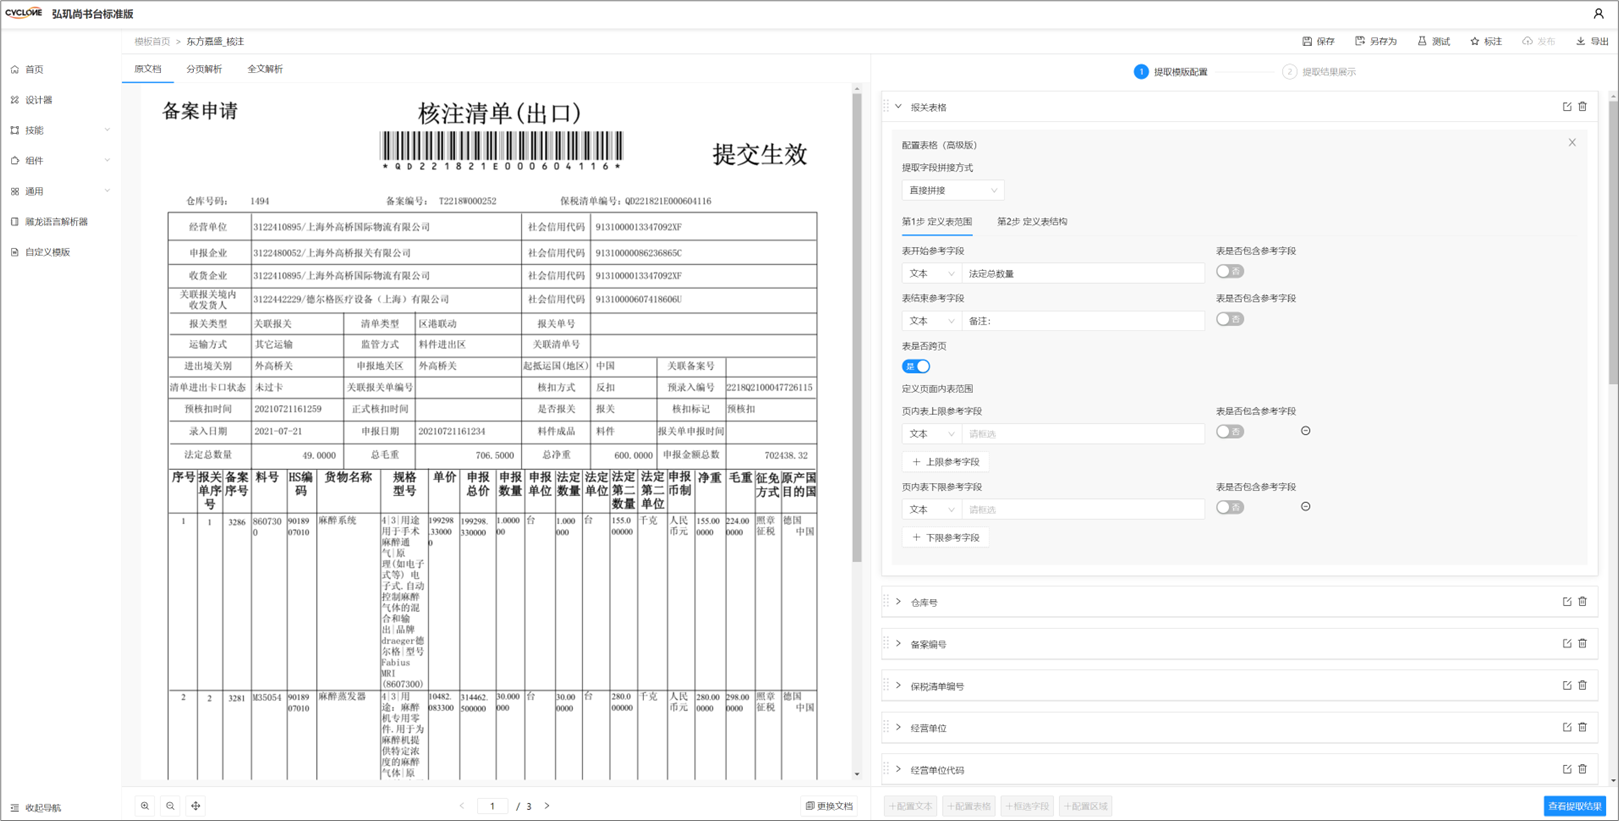This screenshot has width=1619, height=821.
Task: Go to the previous document page
Action: coord(462,806)
